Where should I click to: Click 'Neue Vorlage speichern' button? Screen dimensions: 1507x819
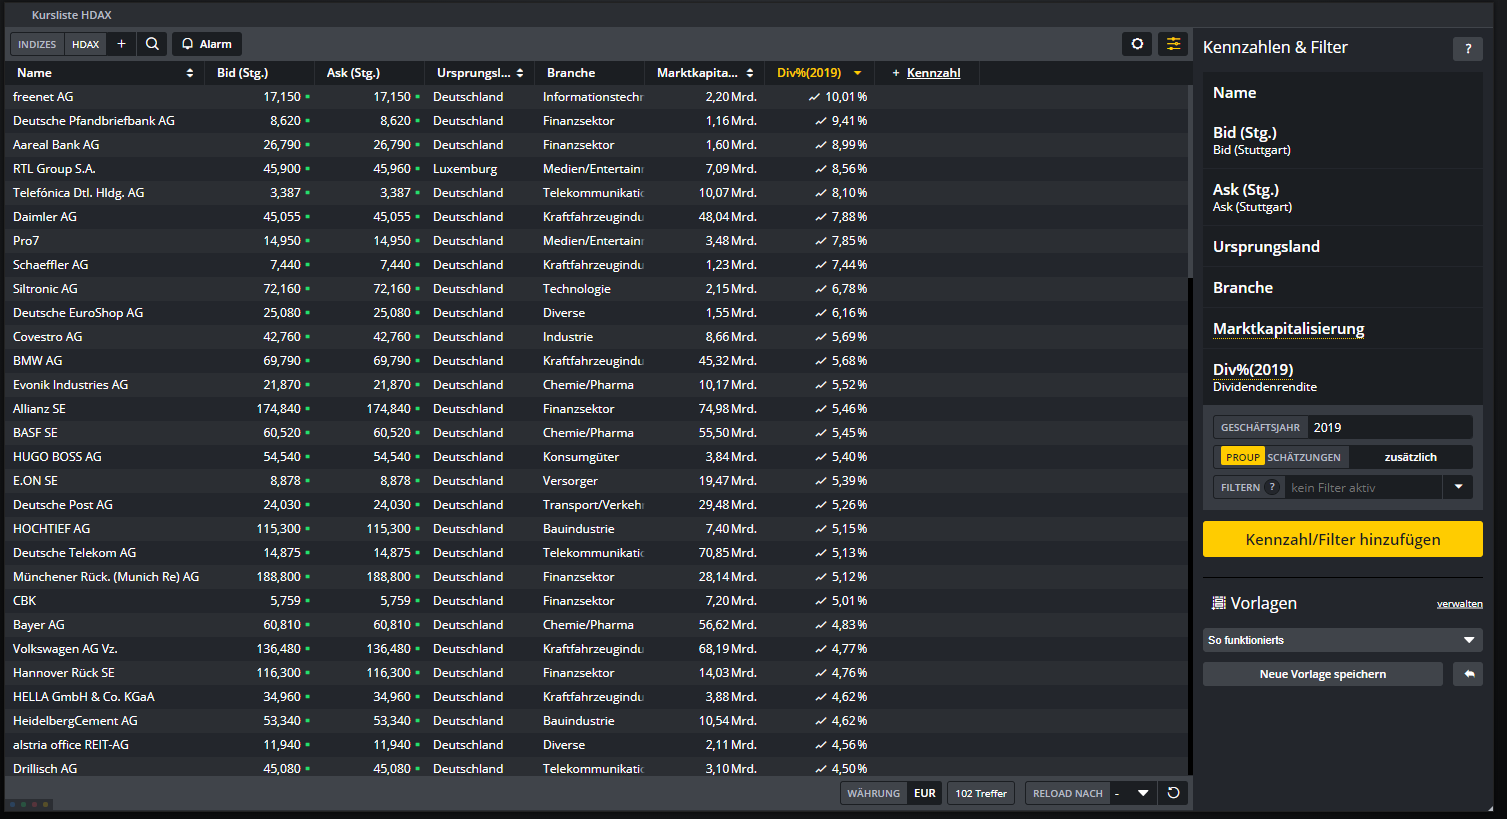click(1322, 674)
